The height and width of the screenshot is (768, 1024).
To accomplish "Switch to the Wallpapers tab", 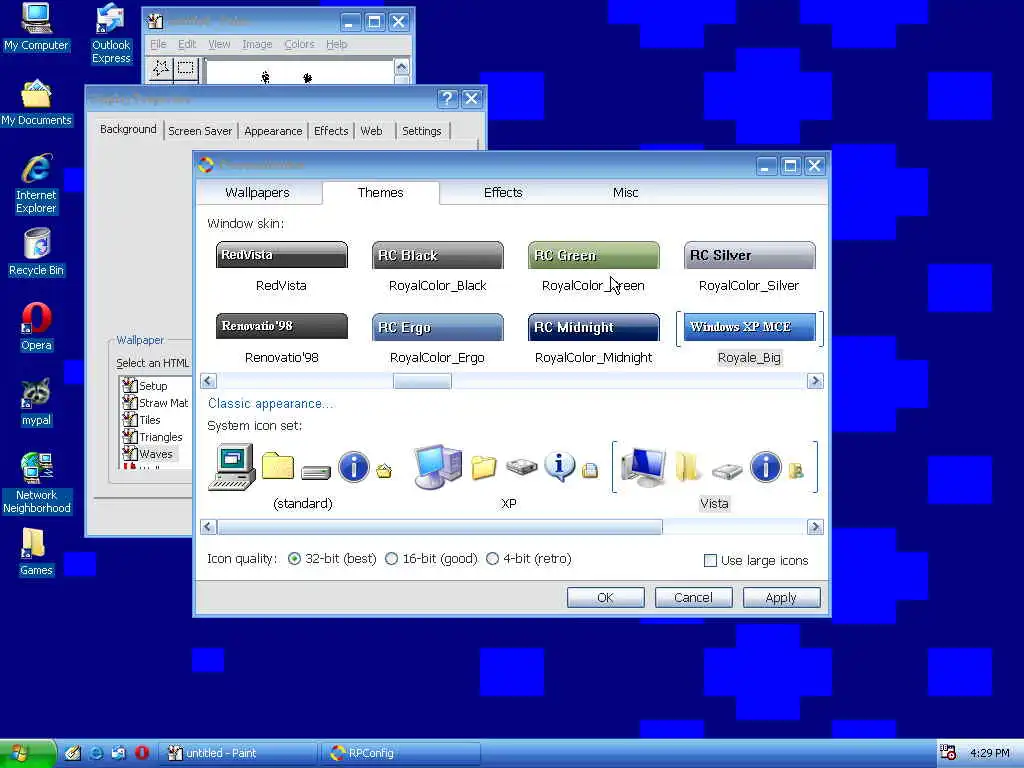I will (x=257, y=193).
